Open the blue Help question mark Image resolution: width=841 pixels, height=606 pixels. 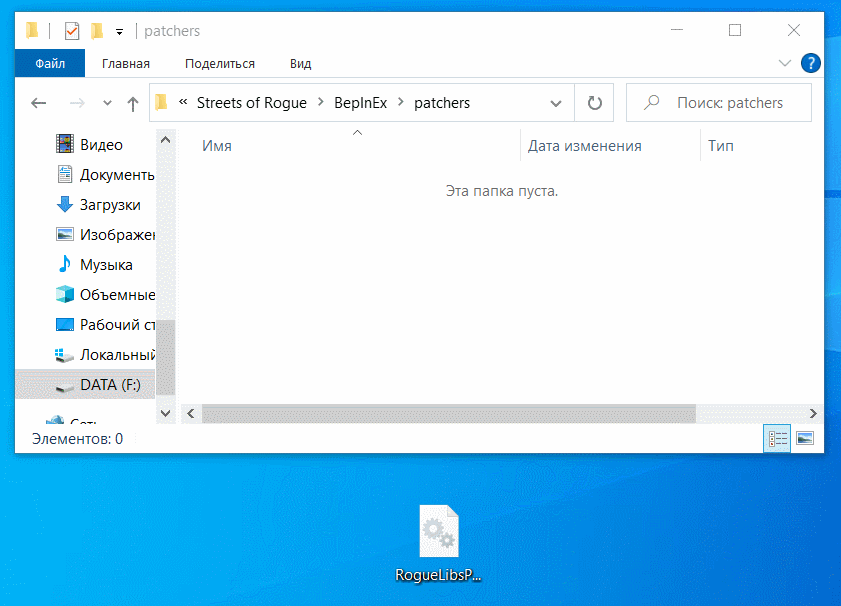tap(810, 63)
